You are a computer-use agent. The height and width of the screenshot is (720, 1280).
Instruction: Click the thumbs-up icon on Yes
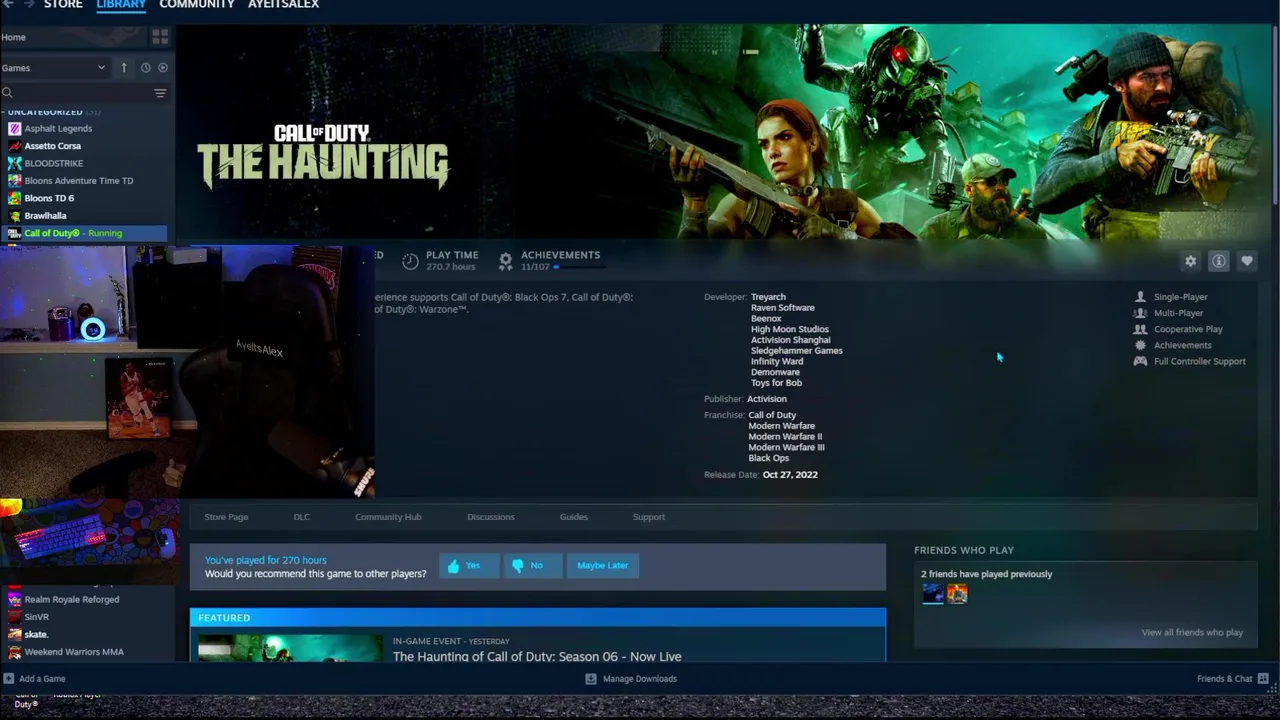click(x=453, y=566)
